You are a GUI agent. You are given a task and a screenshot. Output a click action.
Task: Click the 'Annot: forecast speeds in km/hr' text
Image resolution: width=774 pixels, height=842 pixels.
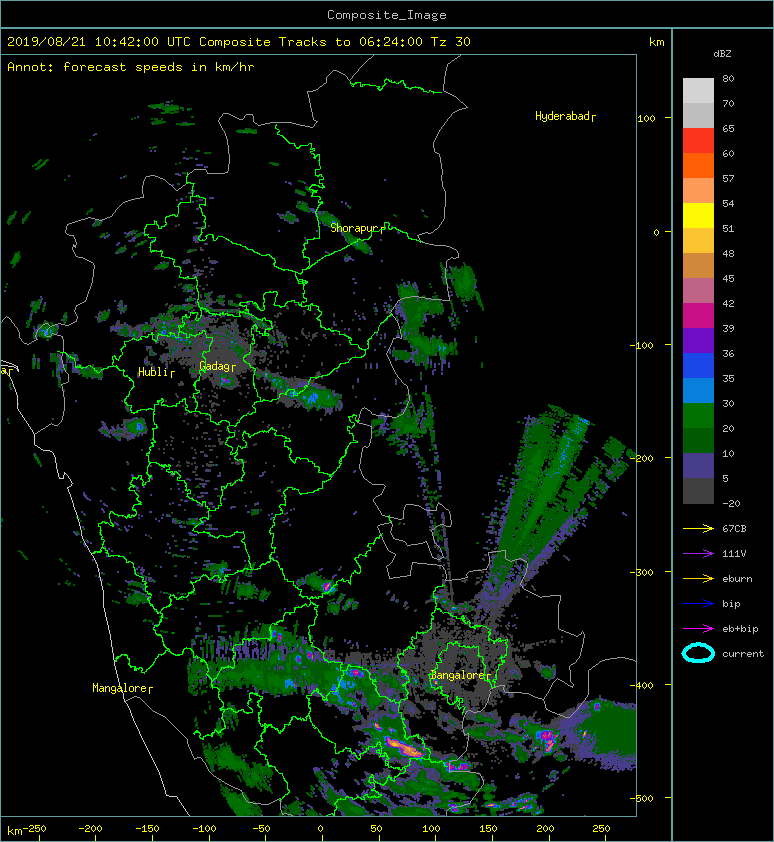131,67
